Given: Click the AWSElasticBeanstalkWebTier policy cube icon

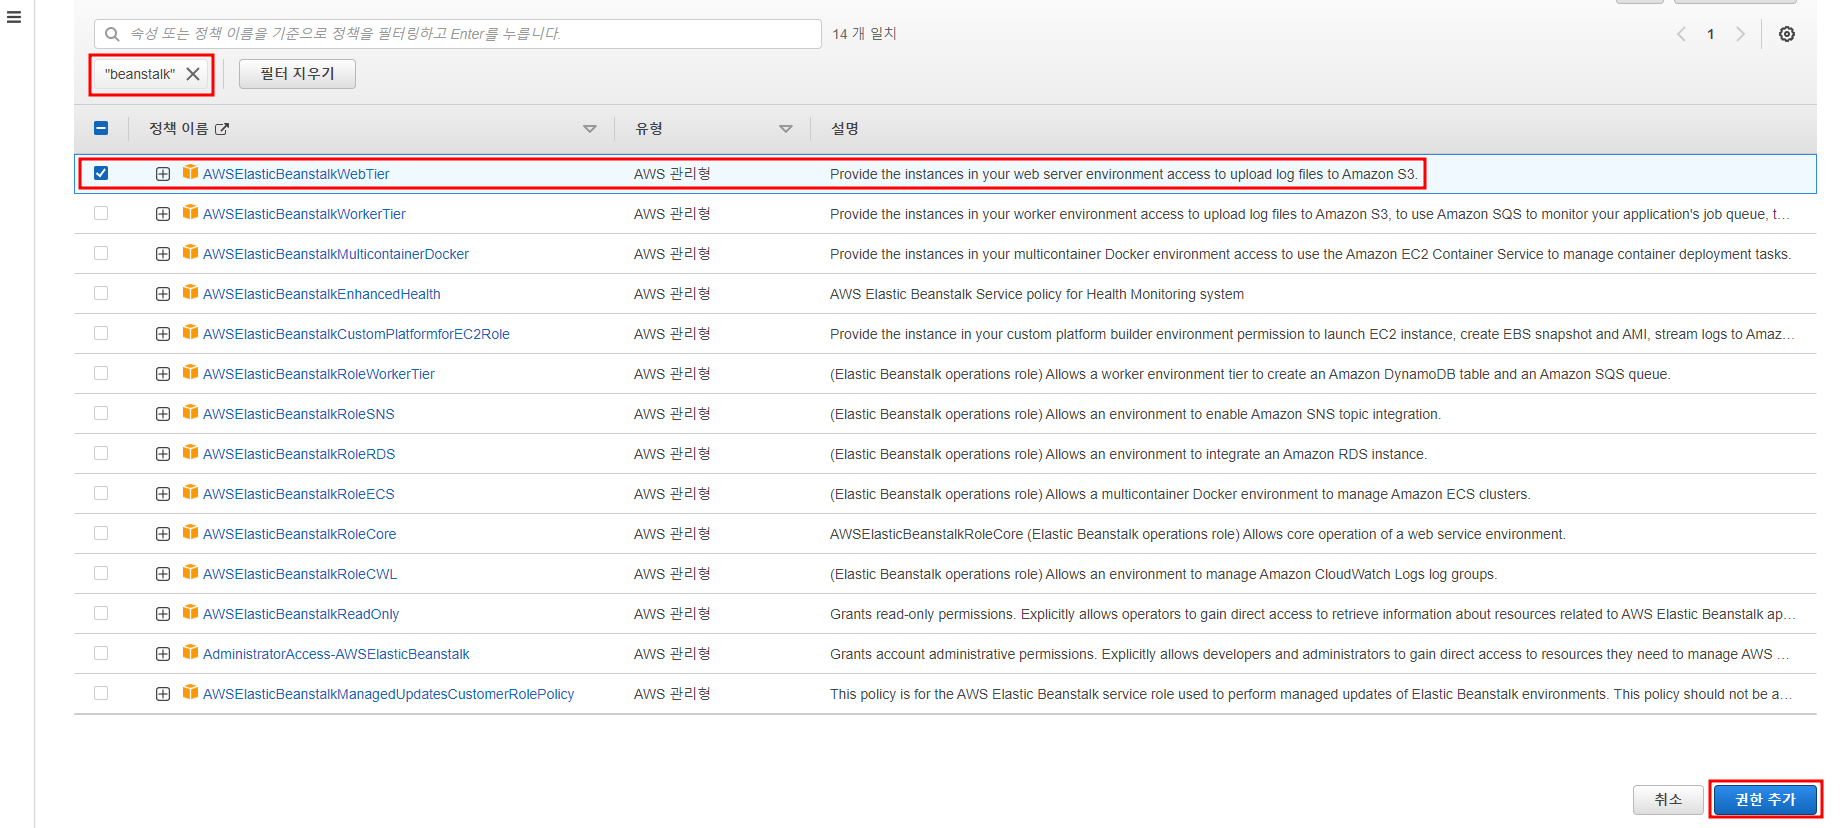Looking at the screenshot, I should [x=190, y=172].
